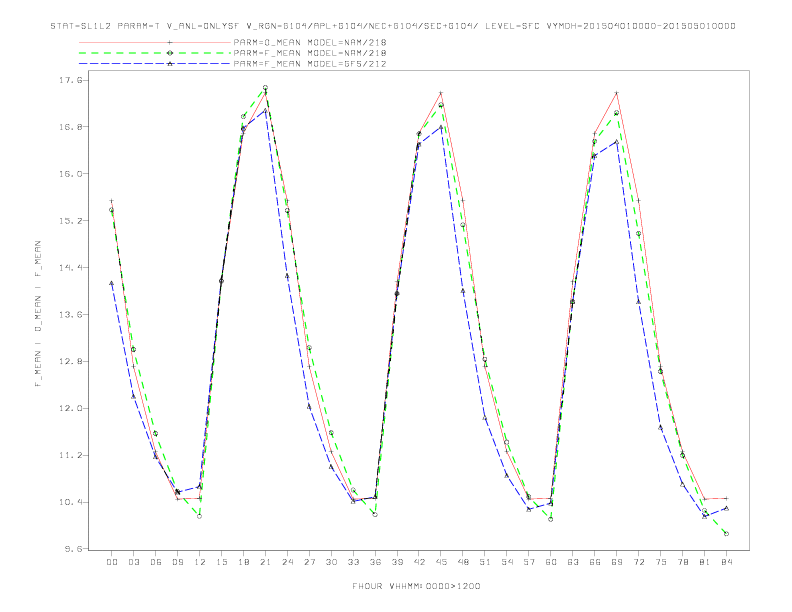Click x-axis forecast hour label 60

(551, 562)
